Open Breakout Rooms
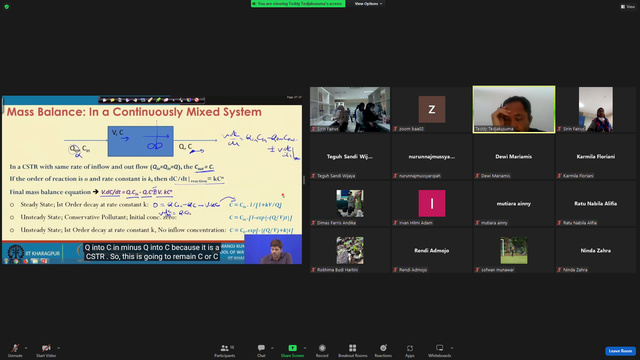The height and width of the screenshot is (360, 640). pos(353,350)
